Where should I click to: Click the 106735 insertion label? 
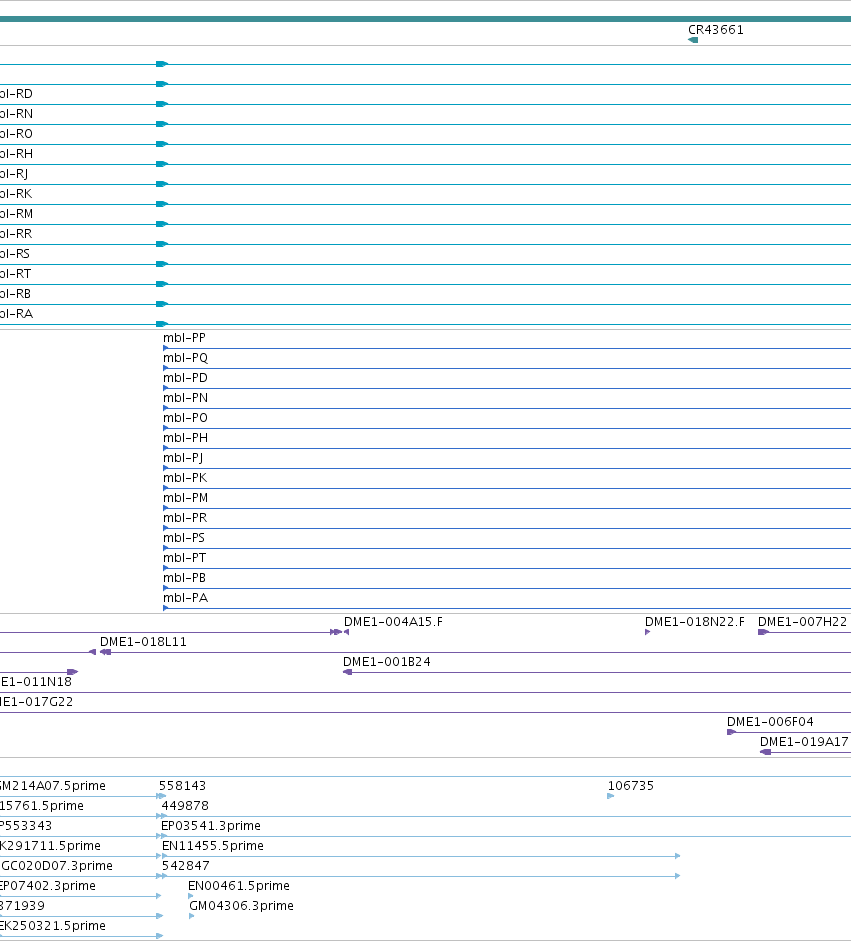[631, 786]
